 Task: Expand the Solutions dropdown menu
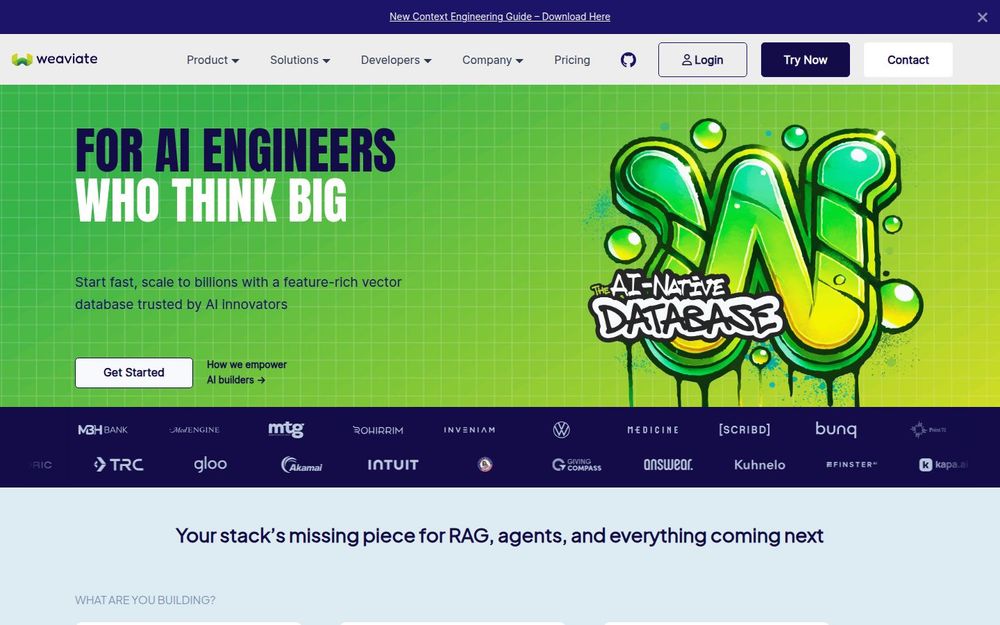[x=300, y=60]
